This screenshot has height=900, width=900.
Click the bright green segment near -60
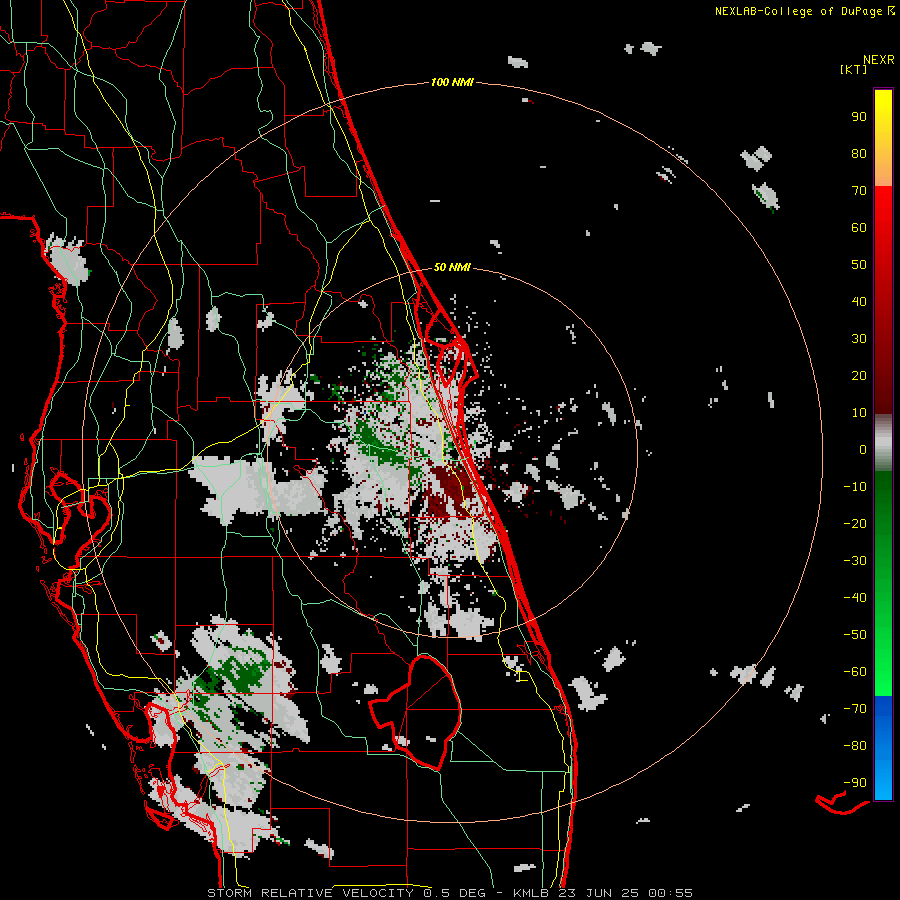click(x=883, y=674)
